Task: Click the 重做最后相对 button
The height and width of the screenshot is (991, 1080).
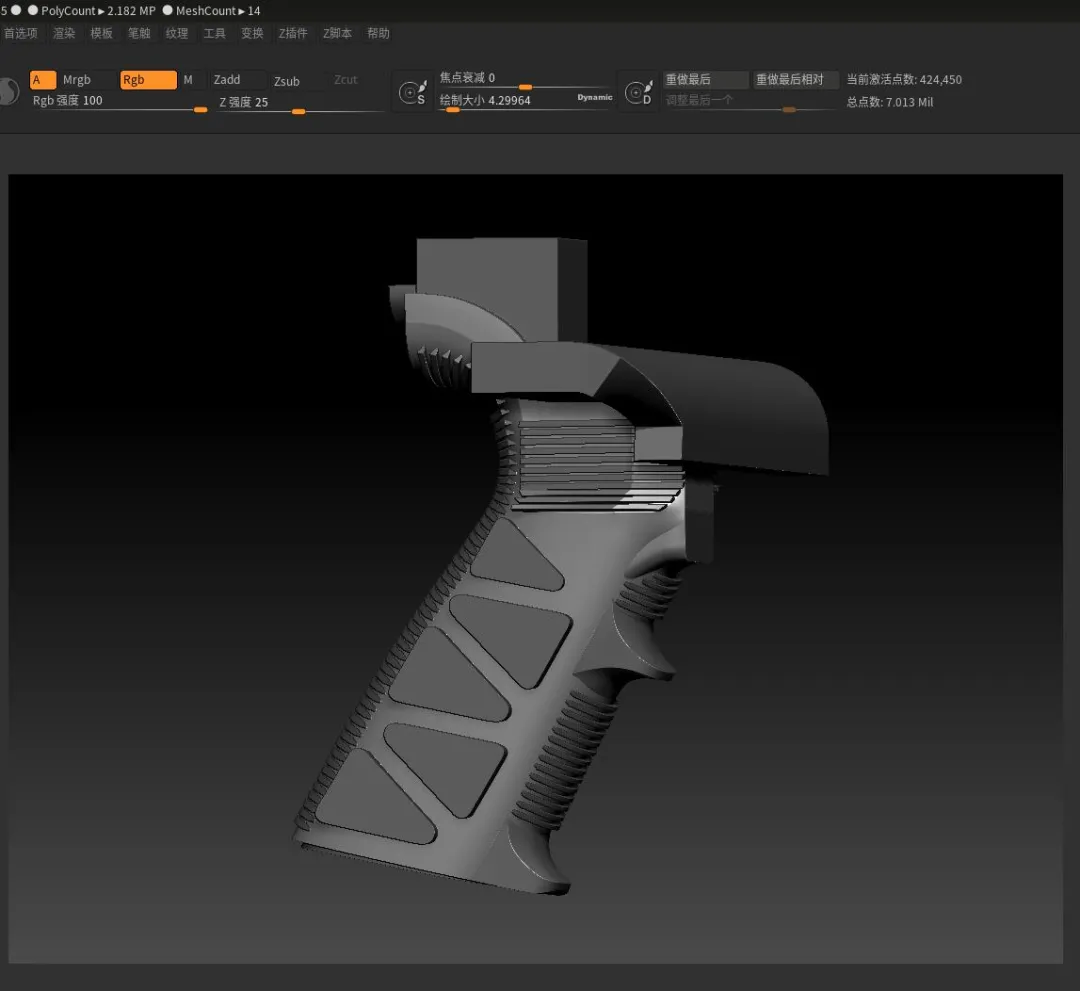Action: tap(796, 80)
